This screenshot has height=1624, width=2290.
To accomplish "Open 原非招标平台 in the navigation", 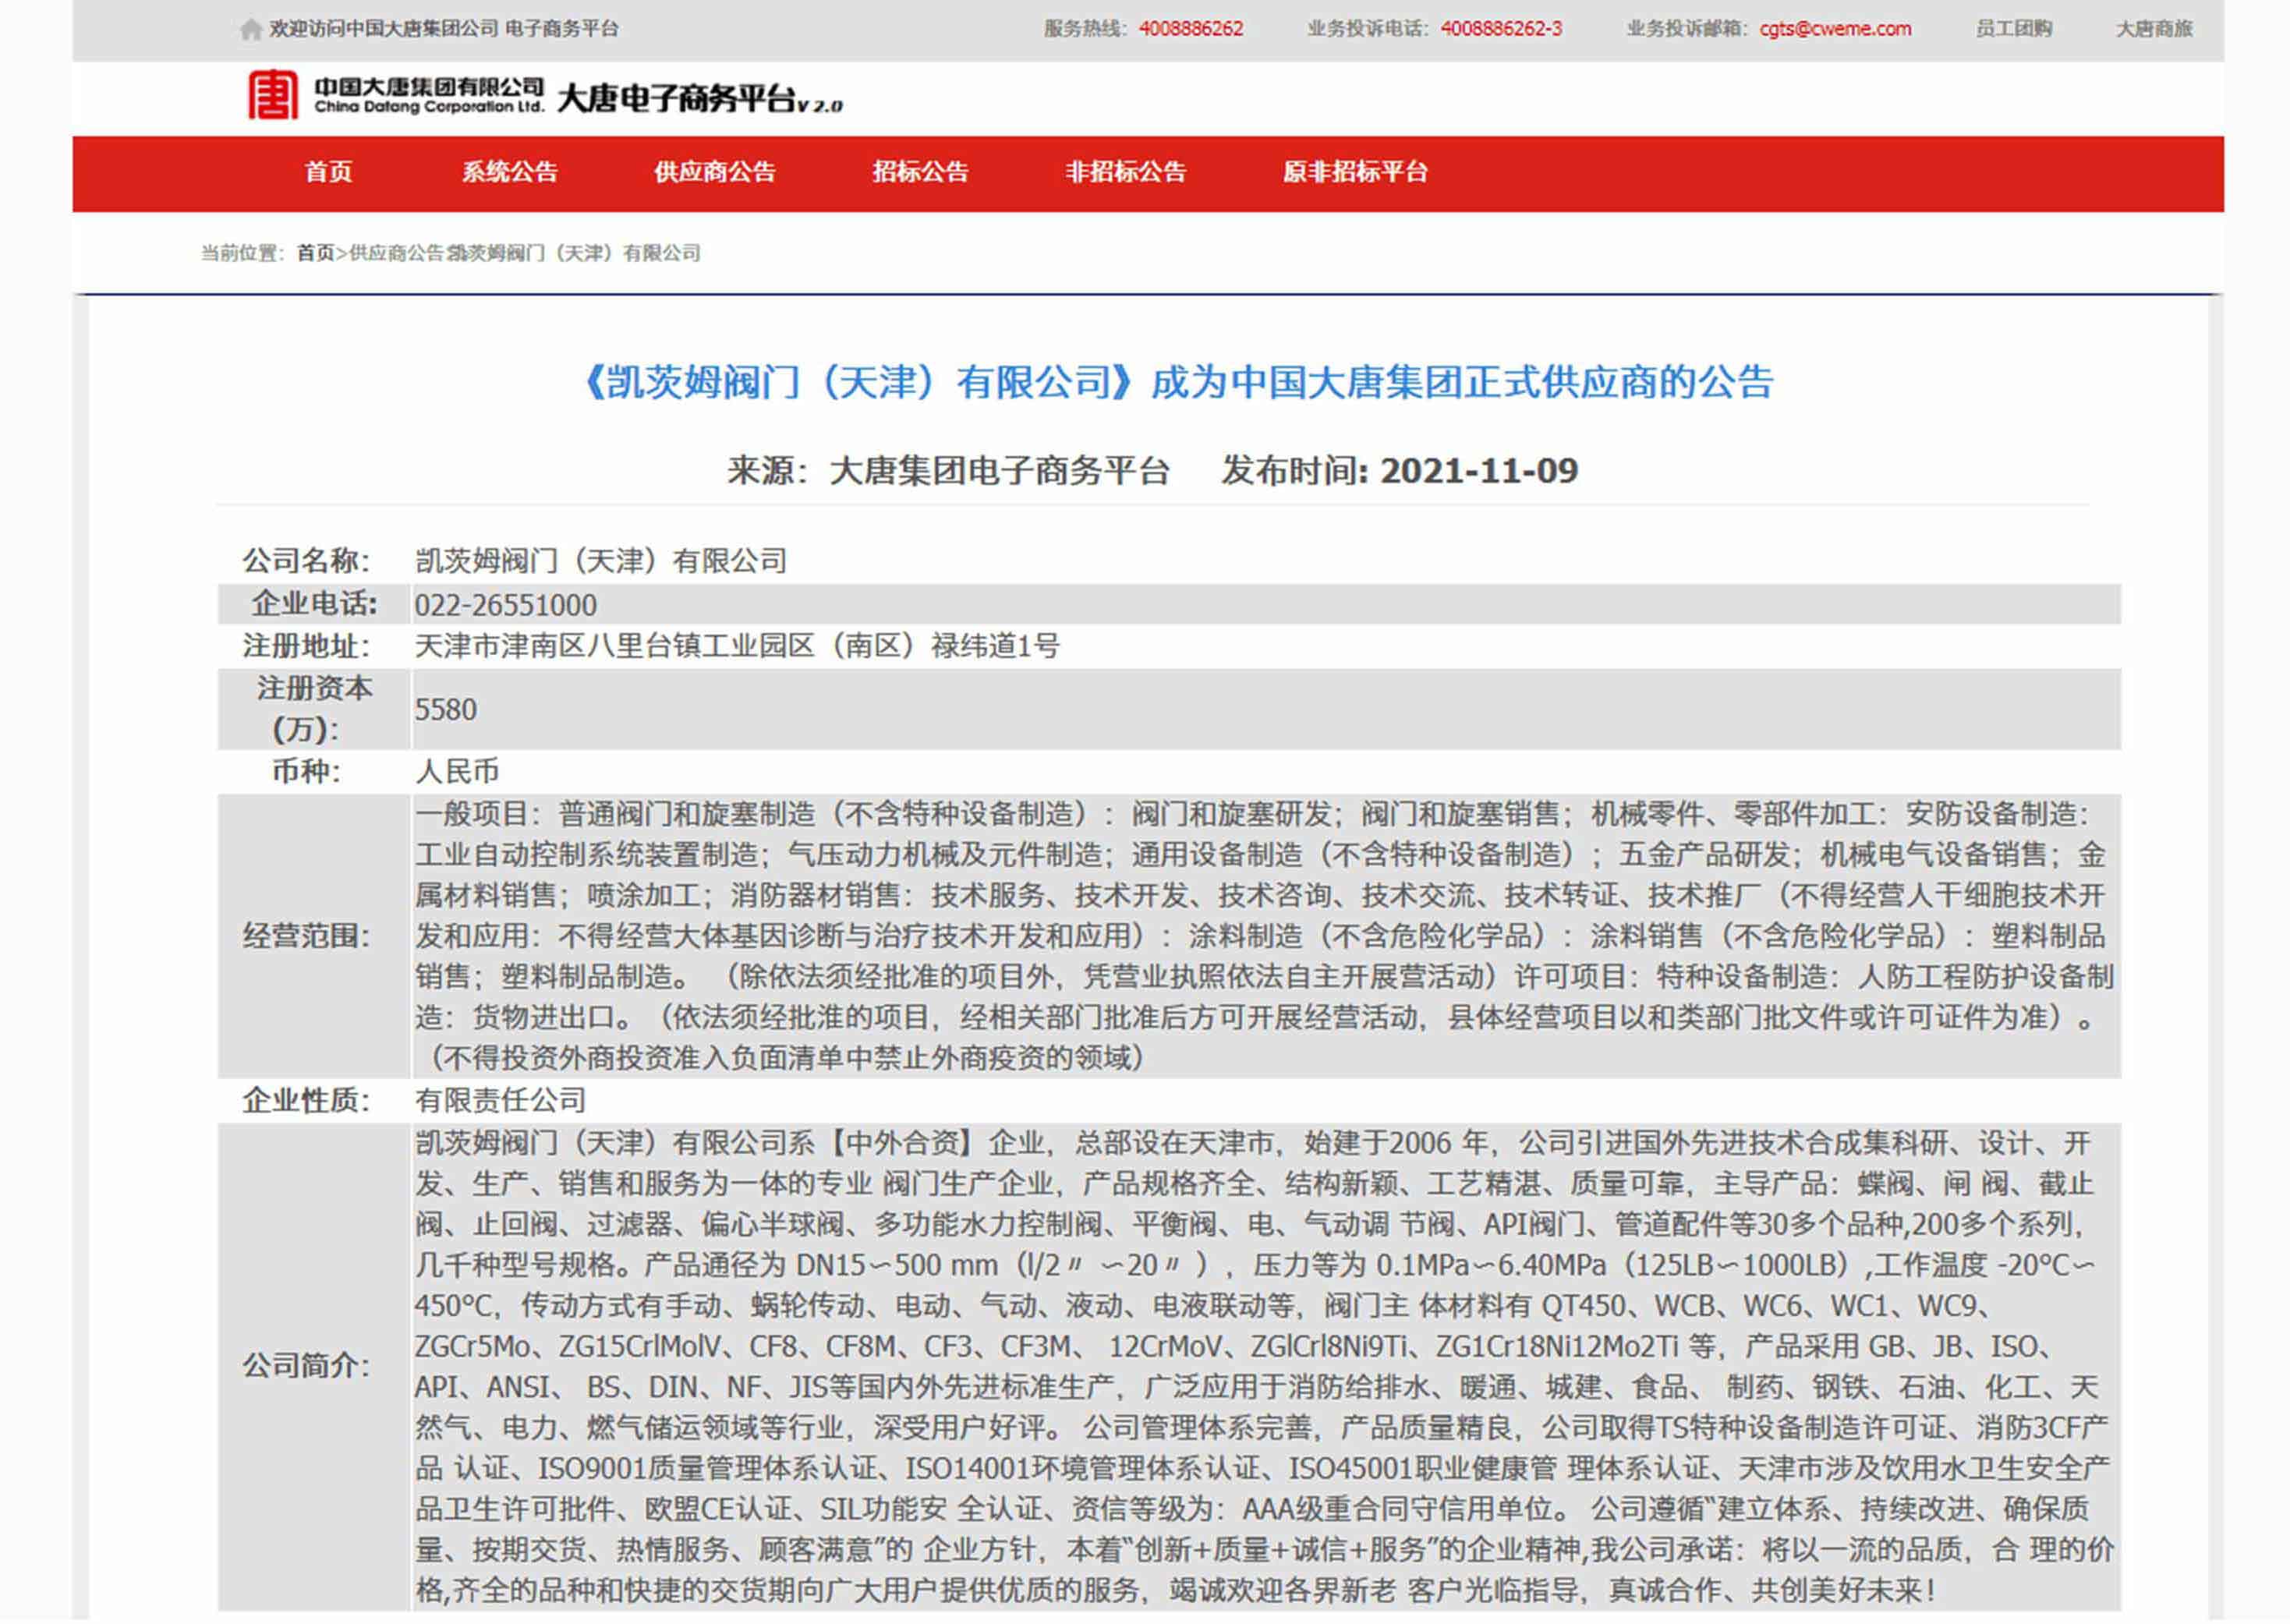I will (1355, 172).
